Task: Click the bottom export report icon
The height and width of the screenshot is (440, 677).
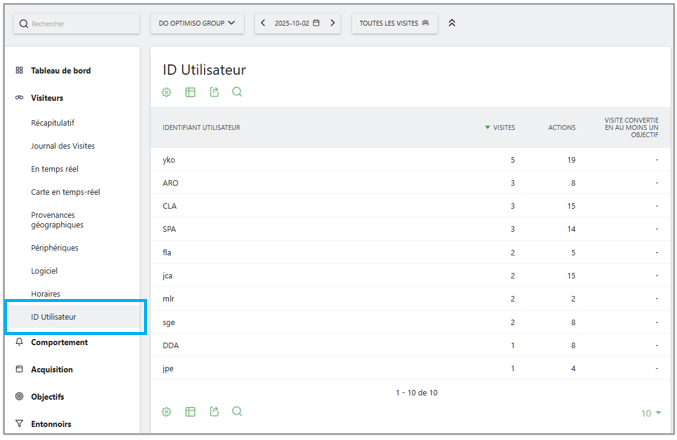Action: (x=214, y=411)
